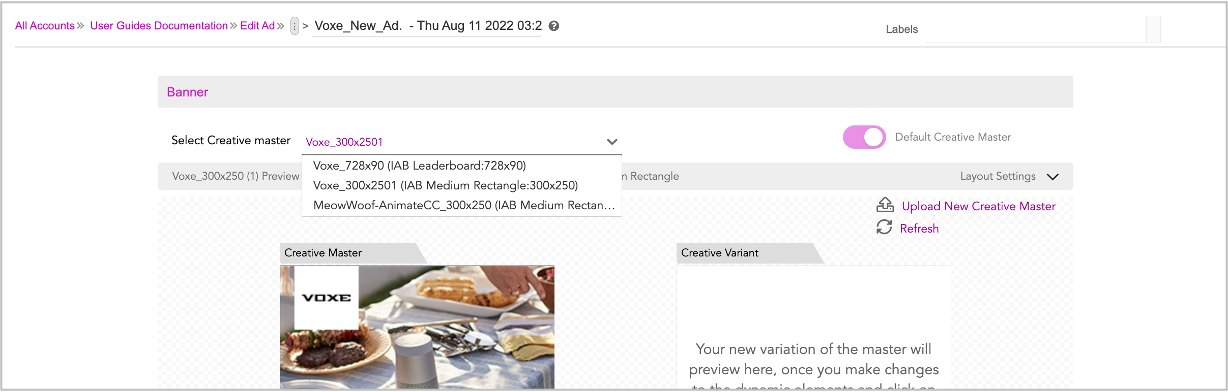Viewport: 1228px width, 392px height.
Task: Navigate to Edit Ad breadcrumb
Action: coord(257,26)
